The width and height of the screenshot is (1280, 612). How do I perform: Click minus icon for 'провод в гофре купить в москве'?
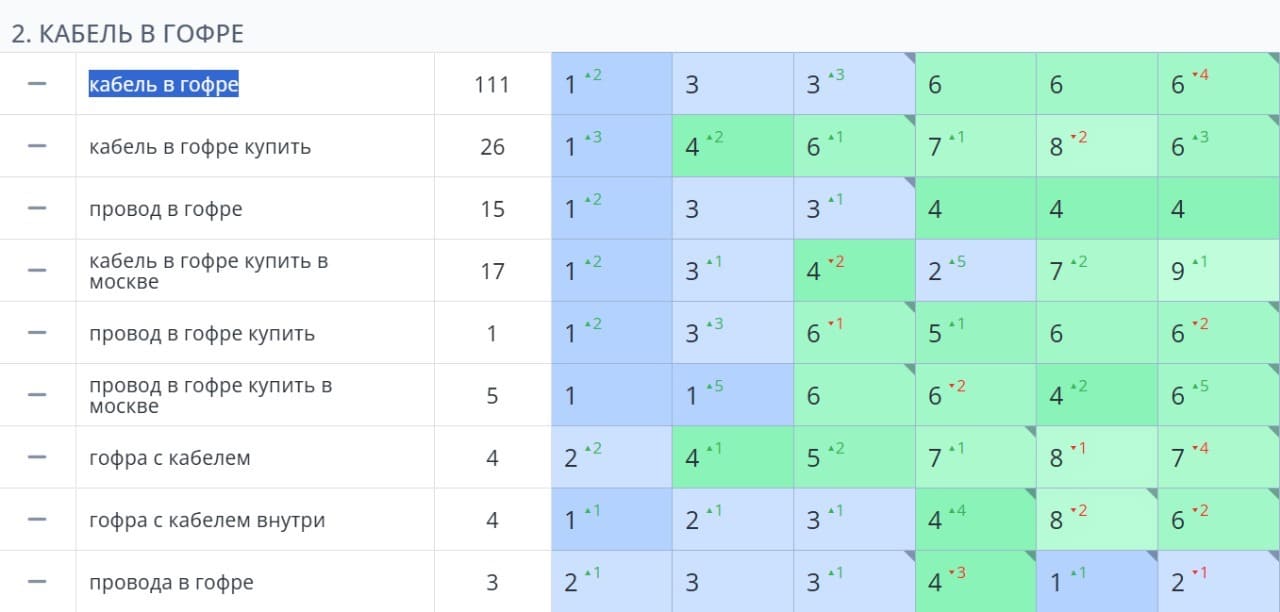point(37,395)
